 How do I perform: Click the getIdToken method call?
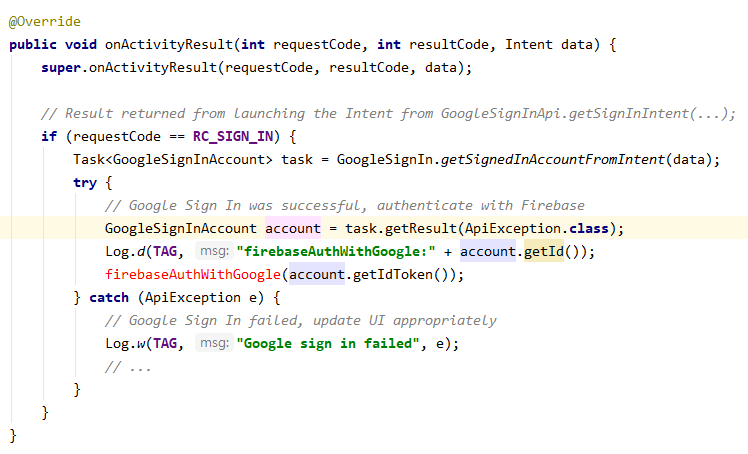[x=393, y=275]
